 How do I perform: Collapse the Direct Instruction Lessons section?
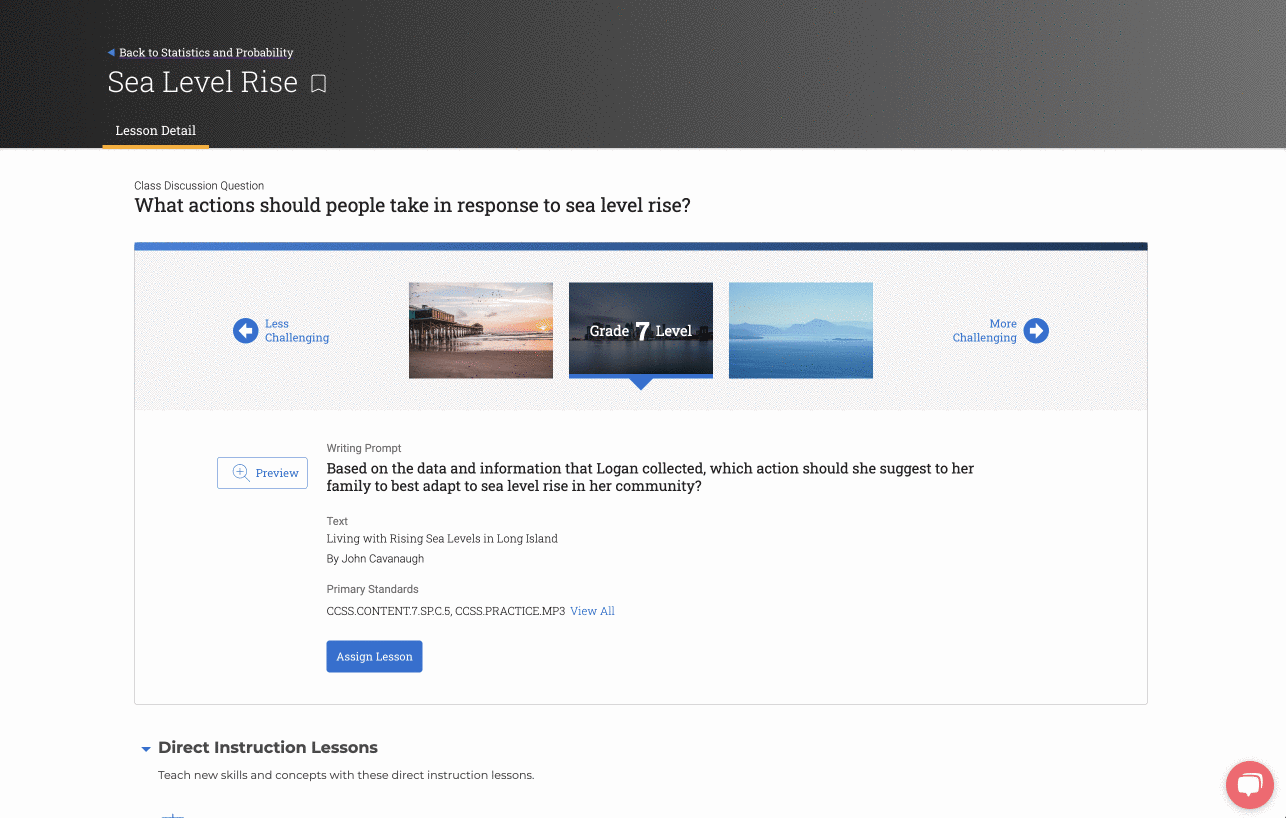[146, 748]
